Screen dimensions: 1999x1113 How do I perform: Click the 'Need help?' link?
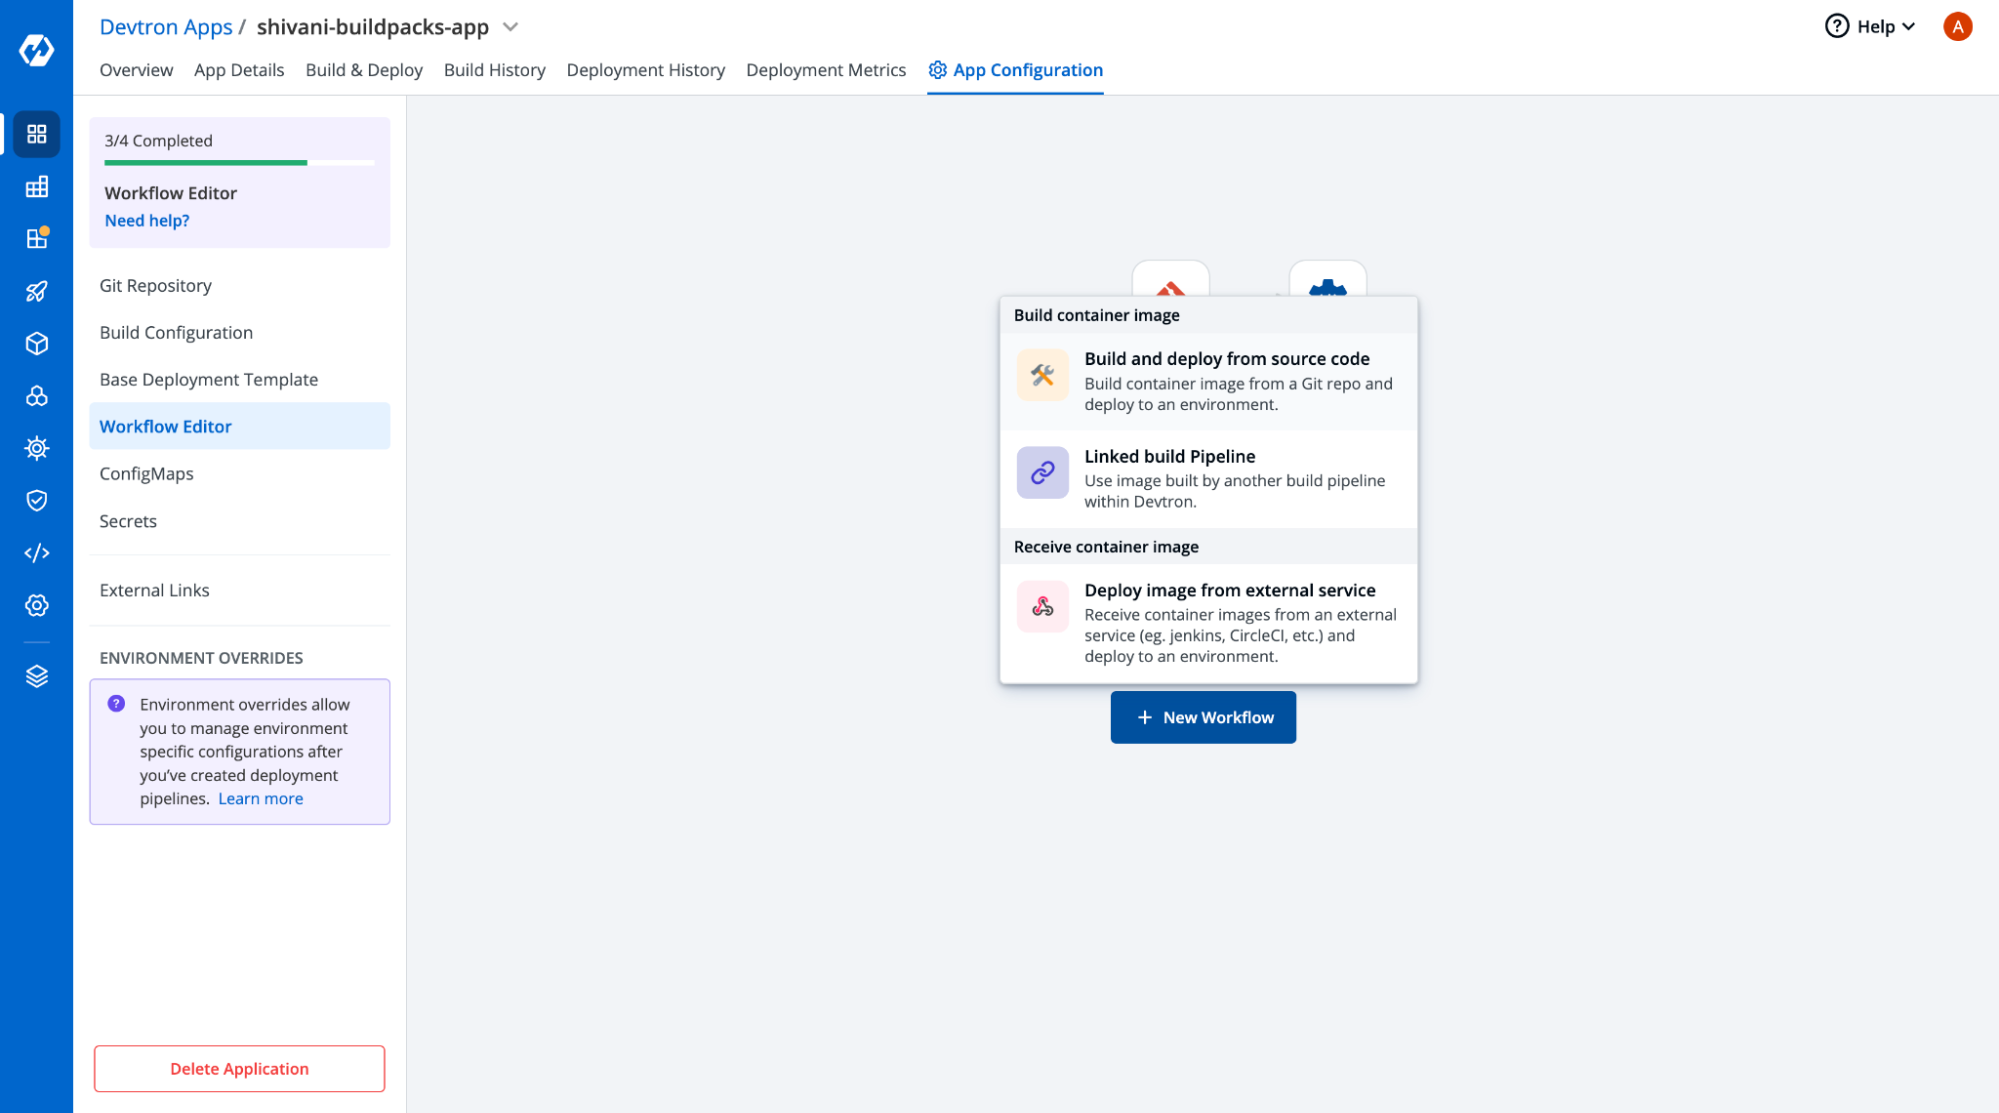click(x=147, y=221)
